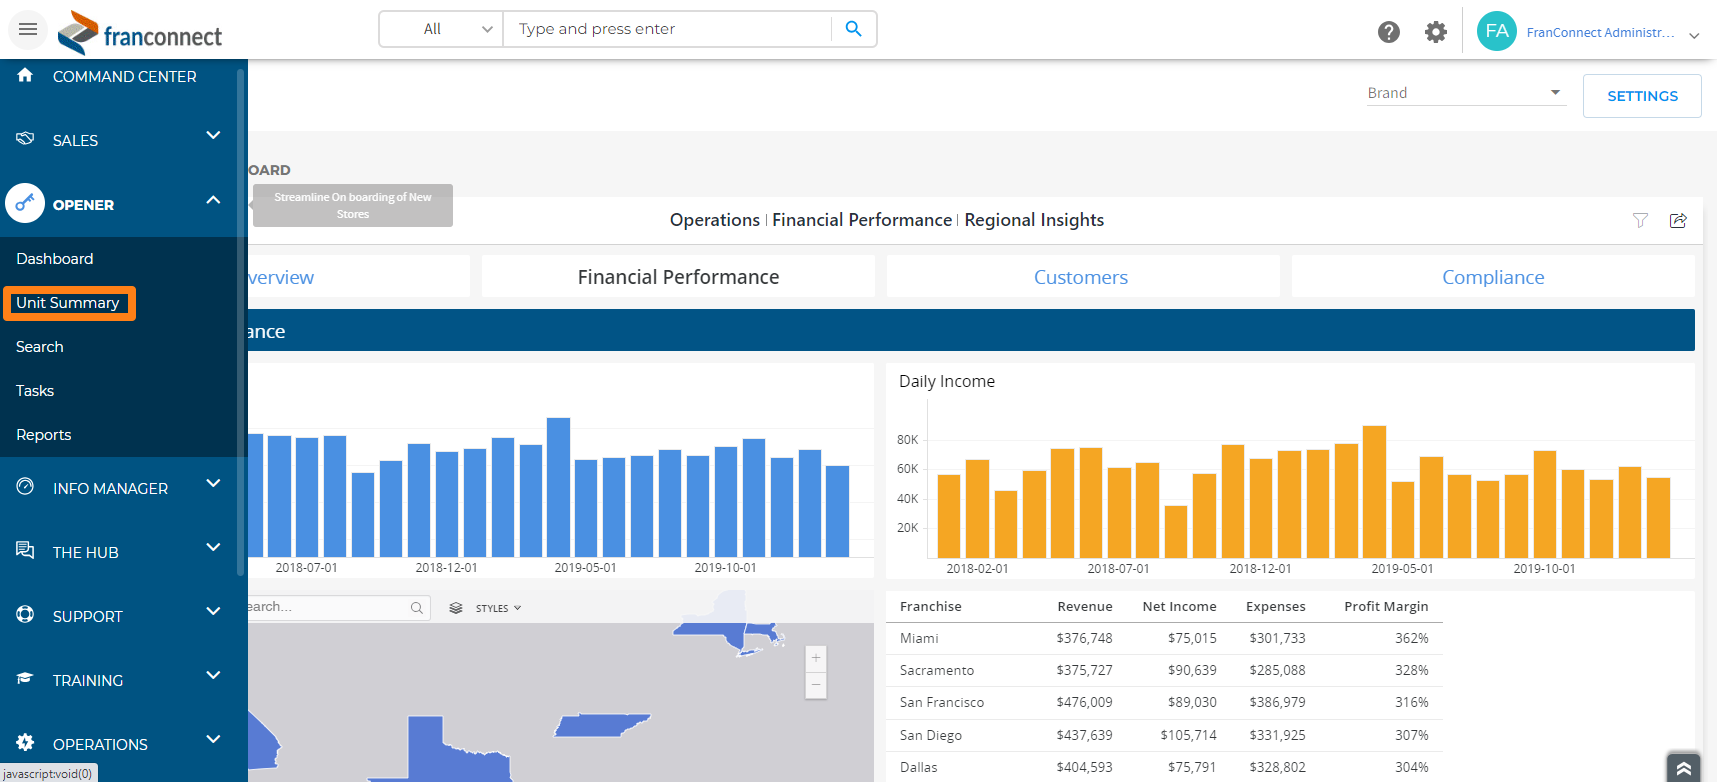Image resolution: width=1717 pixels, height=782 pixels.
Task: Select the Miami franchise row
Action: click(1164, 638)
